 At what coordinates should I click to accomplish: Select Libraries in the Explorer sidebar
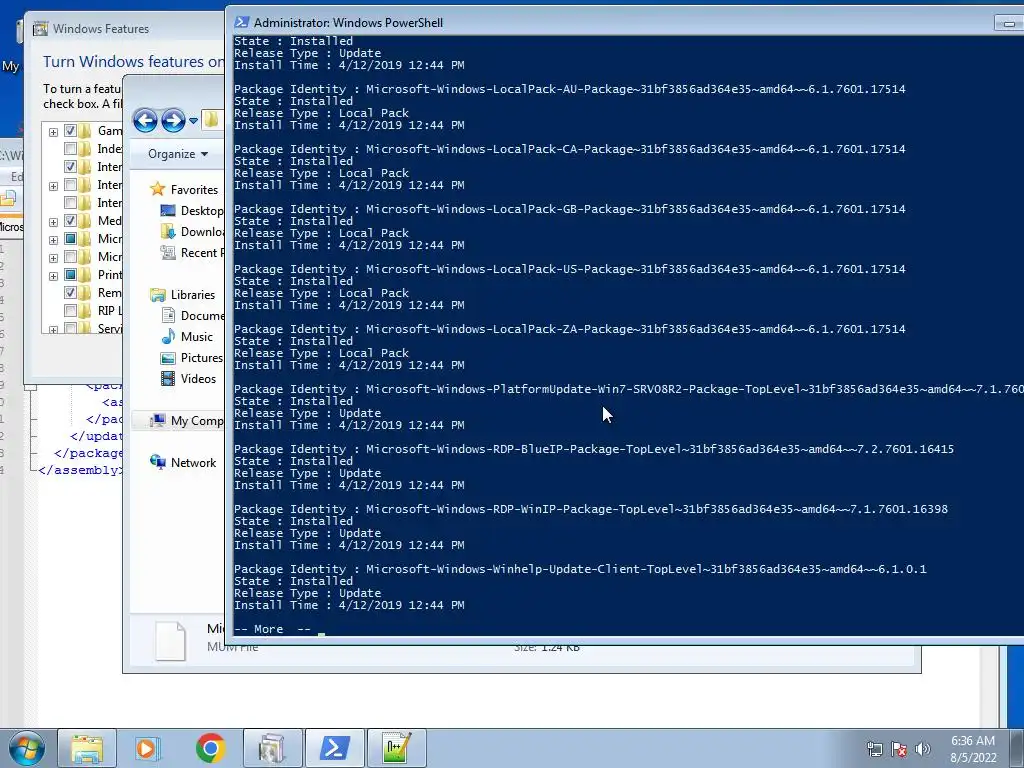click(x=193, y=295)
